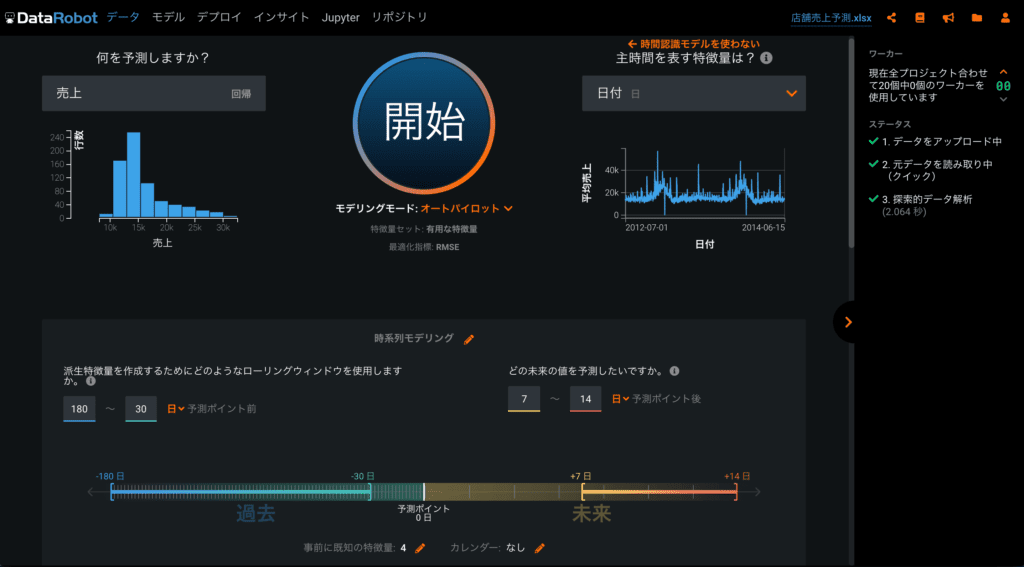This screenshot has height=567, width=1024.
Task: Click the DataRobot logo
Action: [x=51, y=18]
